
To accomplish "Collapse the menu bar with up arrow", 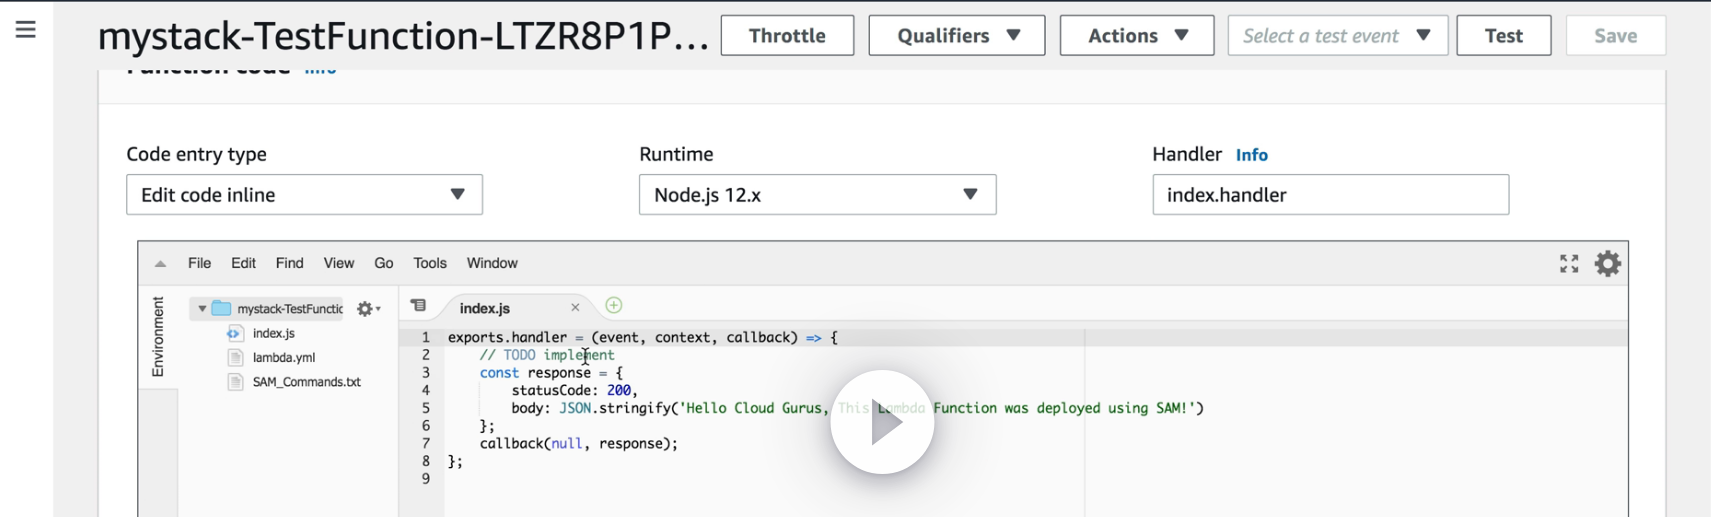I will (x=160, y=264).
